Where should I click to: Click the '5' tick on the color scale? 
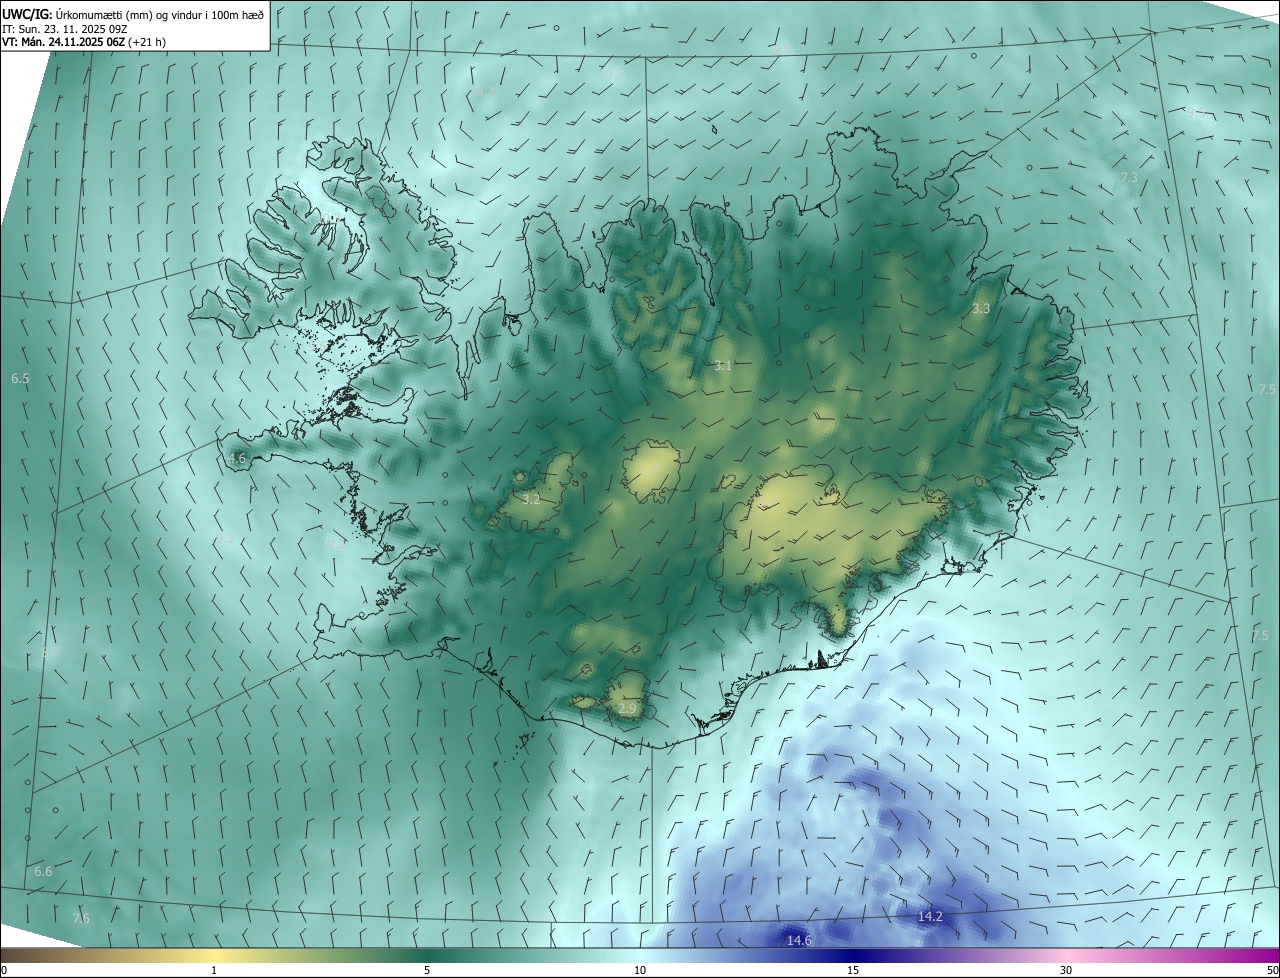tap(427, 970)
